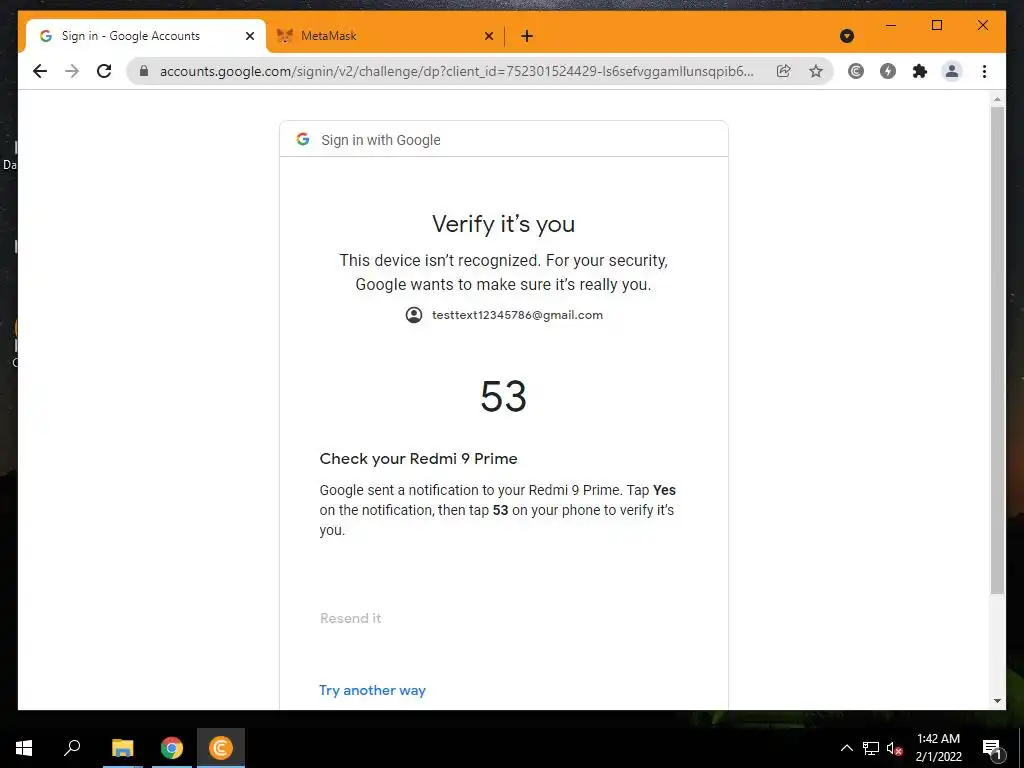Click the page vertical scrollbar
This screenshot has height=768, width=1024.
(997, 350)
